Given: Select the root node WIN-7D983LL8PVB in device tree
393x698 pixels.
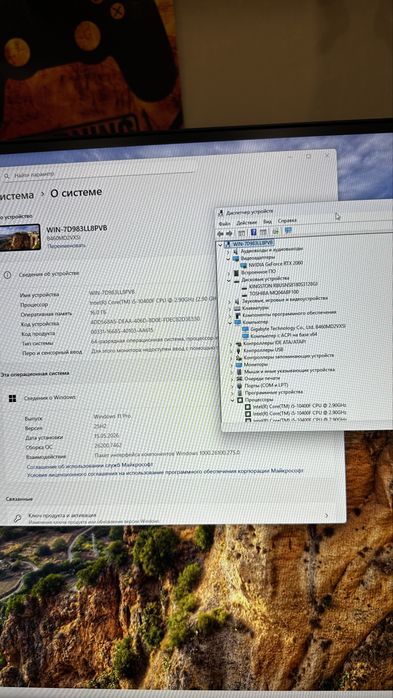Looking at the screenshot, I should (252, 243).
